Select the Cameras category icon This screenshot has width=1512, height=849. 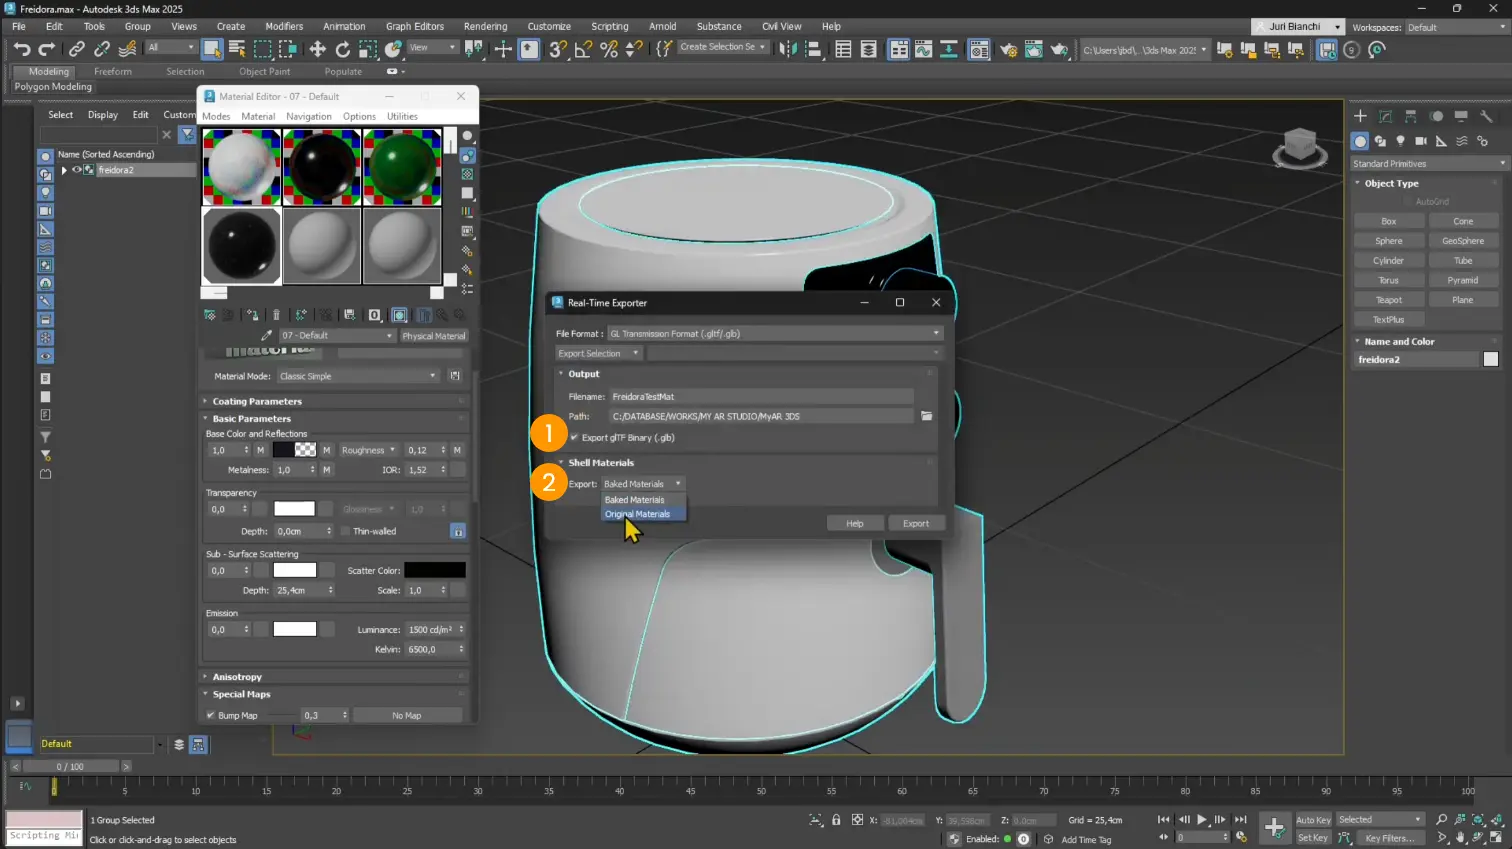coord(1421,141)
